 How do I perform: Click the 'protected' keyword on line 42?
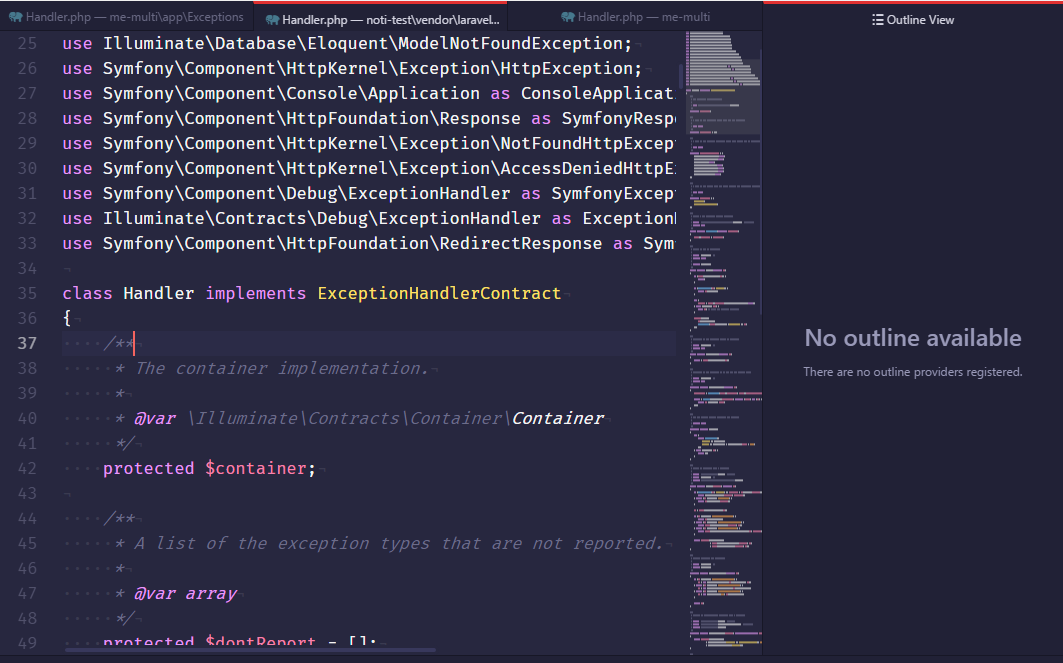pyautogui.click(x=148, y=468)
